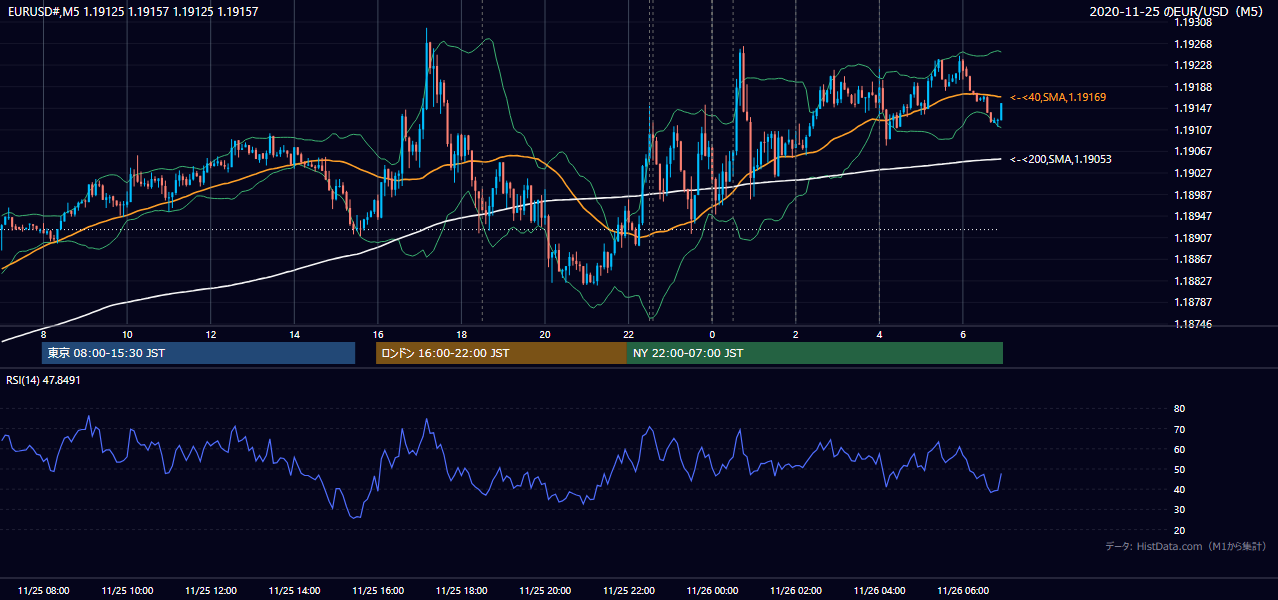Screen dimensions: 1278x600
Task: Click price level 1.18987 on the axis
Action: click(1194, 195)
